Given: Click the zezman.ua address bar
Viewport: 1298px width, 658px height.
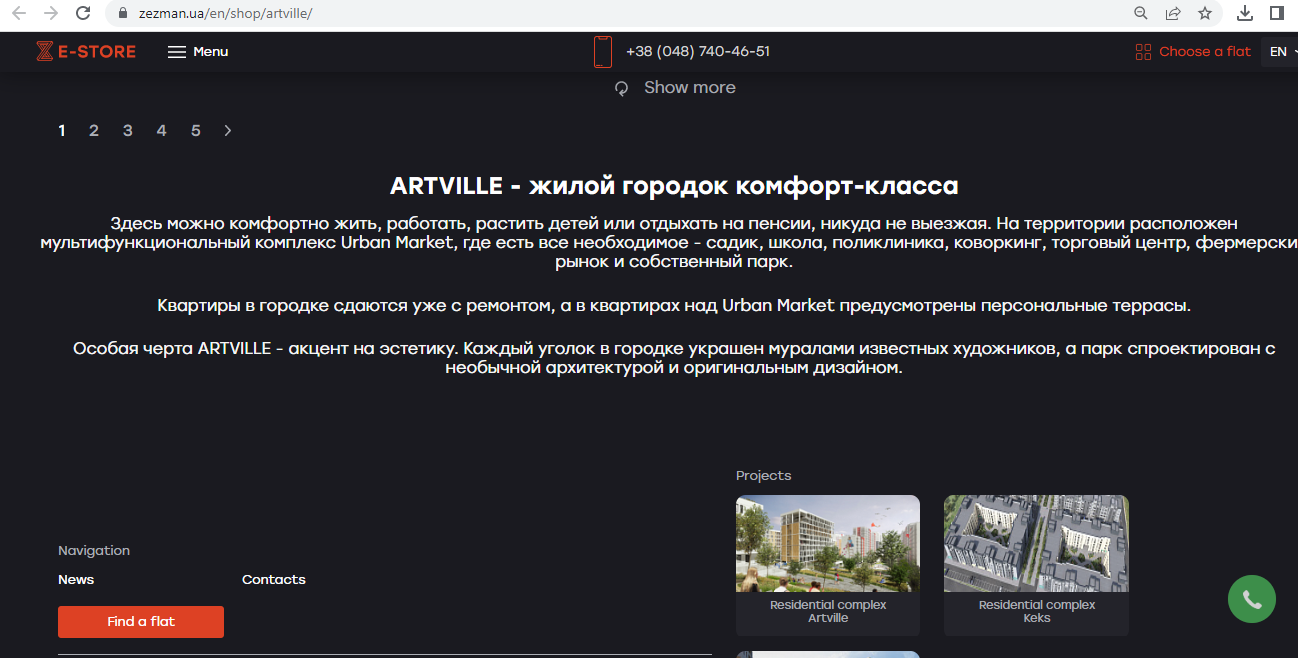Looking at the screenshot, I should (620, 14).
